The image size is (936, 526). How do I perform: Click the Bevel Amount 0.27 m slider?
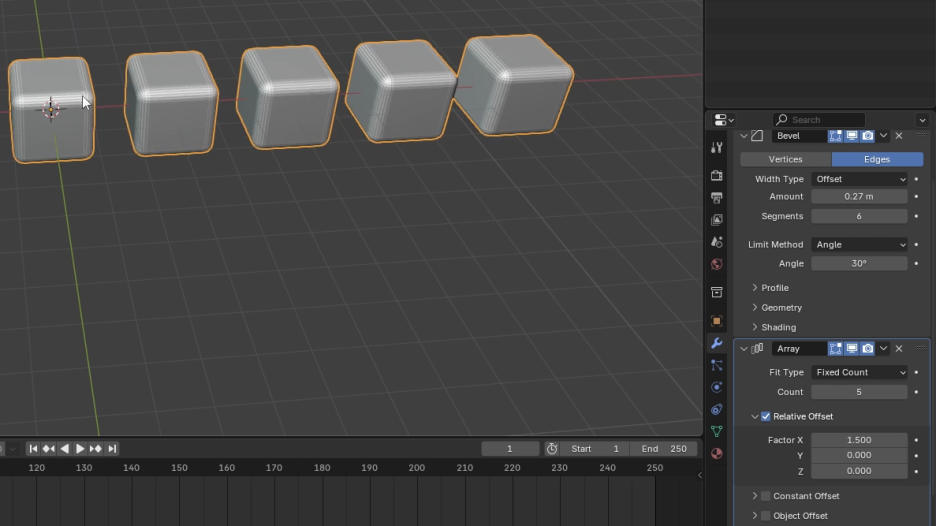pyautogui.click(x=860, y=196)
